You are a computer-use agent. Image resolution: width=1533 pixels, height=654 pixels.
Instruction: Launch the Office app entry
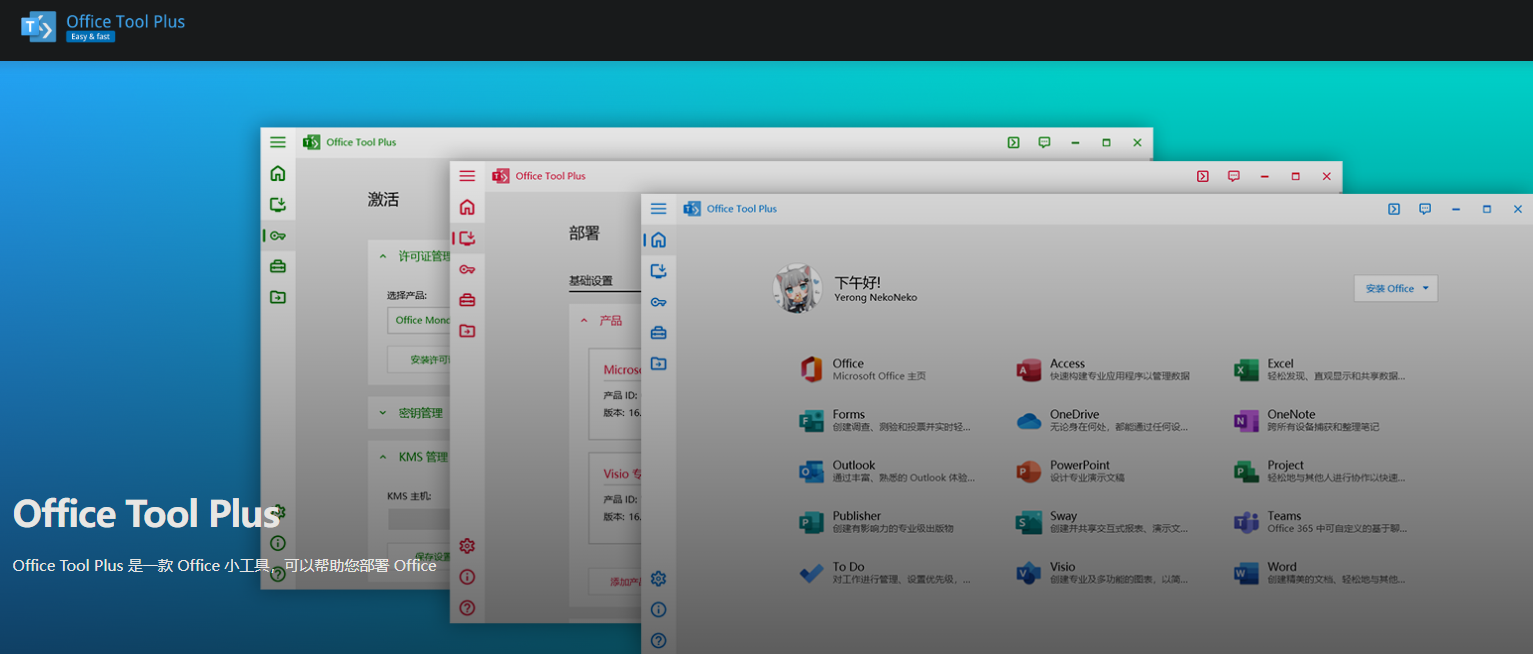863,369
